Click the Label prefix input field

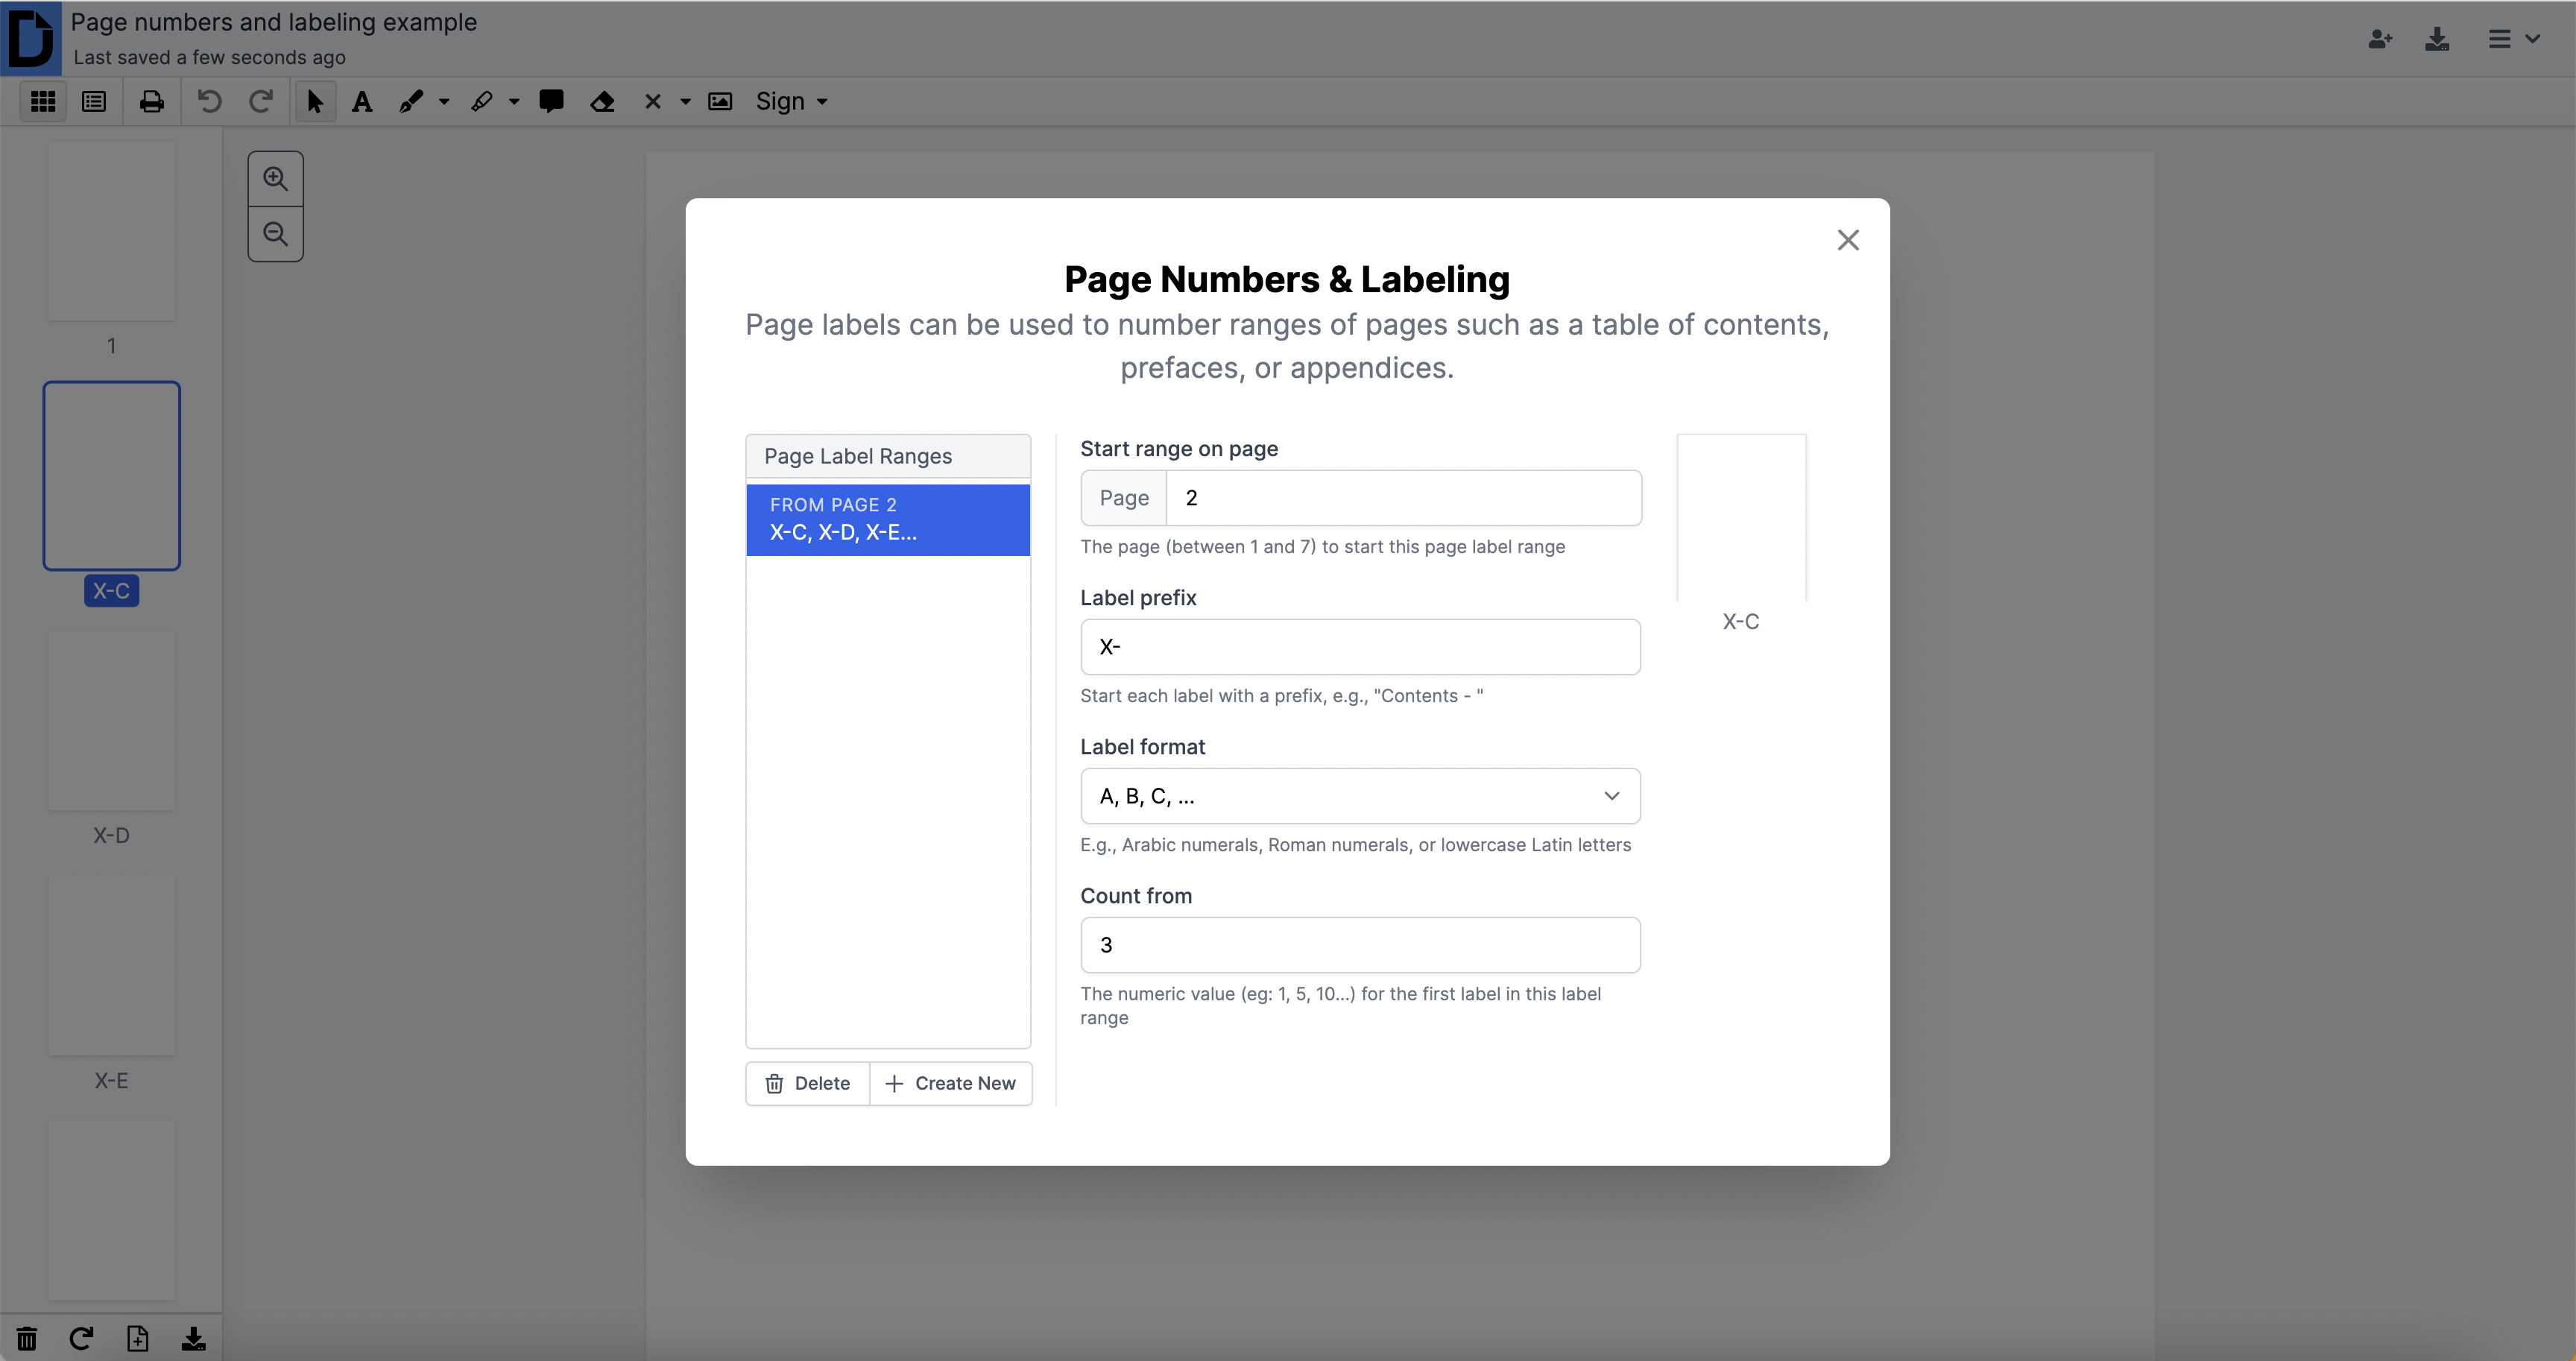(x=1360, y=647)
